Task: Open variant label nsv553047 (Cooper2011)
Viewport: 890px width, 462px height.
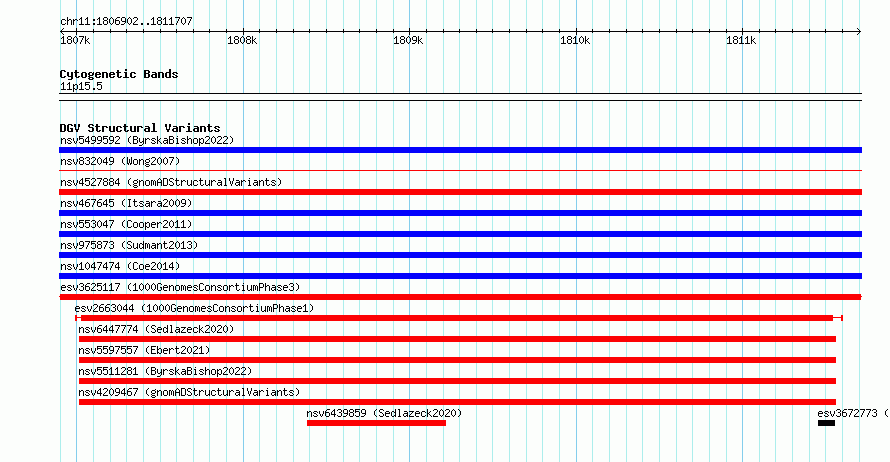Action: click(126, 224)
